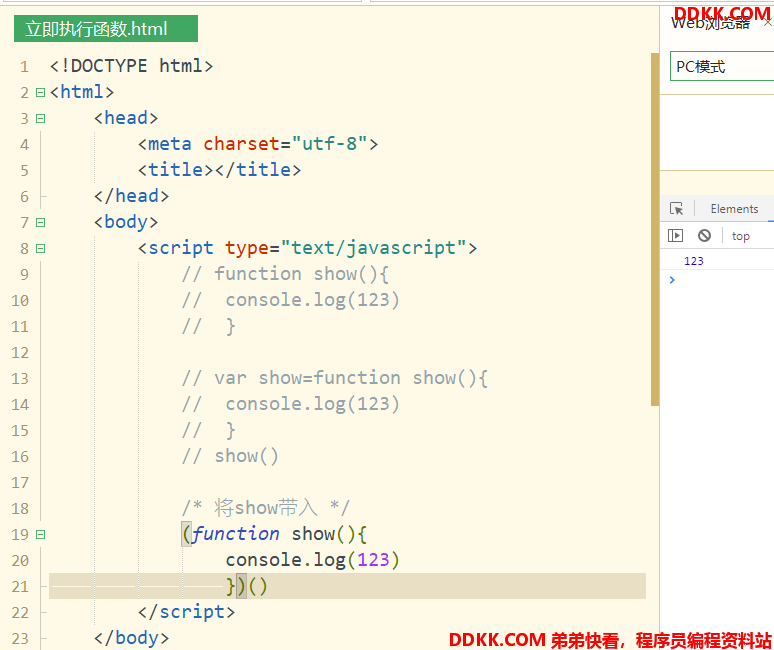Click the </head> closing tag
Image resolution: width=774 pixels, height=650 pixels.
pyautogui.click(x=131, y=196)
